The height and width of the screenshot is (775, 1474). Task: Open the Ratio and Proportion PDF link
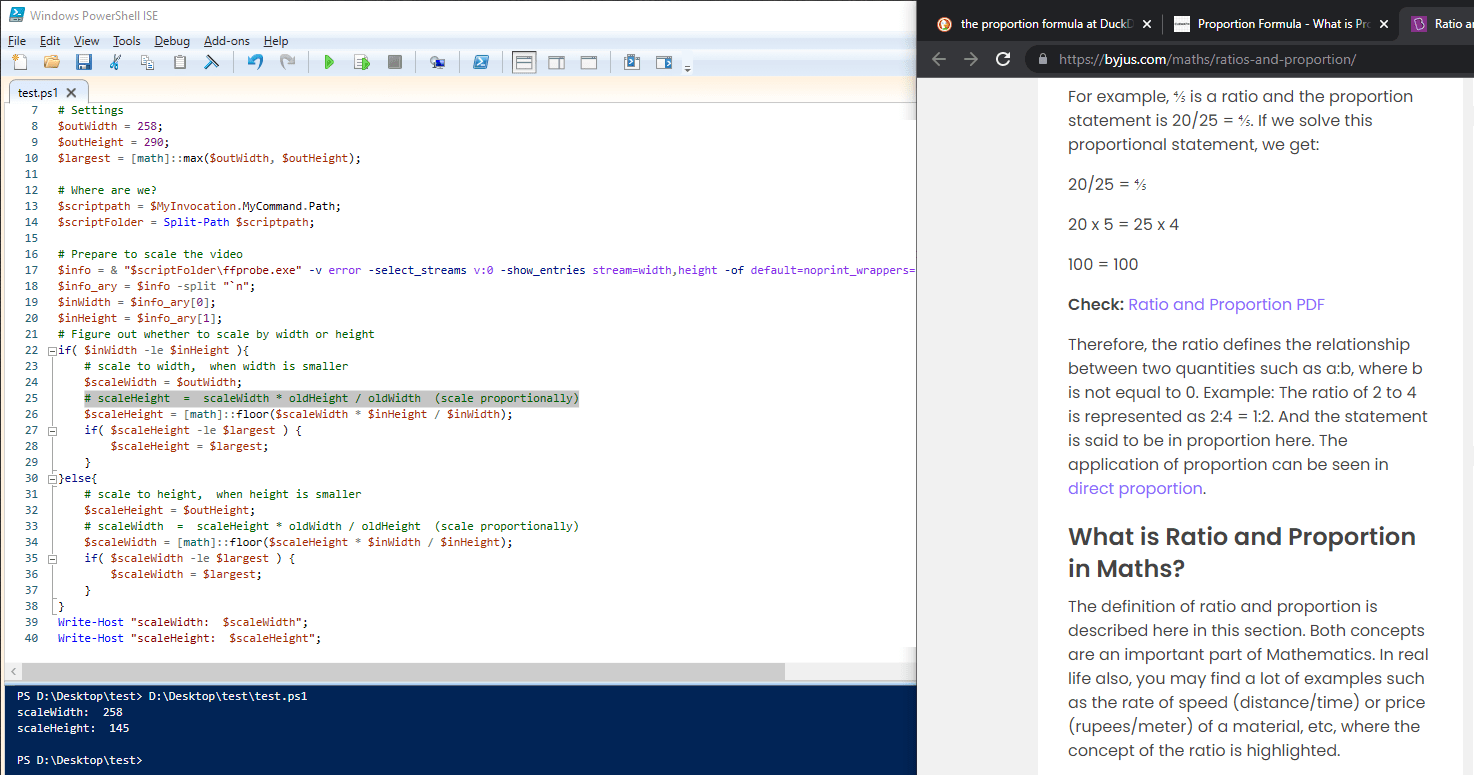point(1226,304)
